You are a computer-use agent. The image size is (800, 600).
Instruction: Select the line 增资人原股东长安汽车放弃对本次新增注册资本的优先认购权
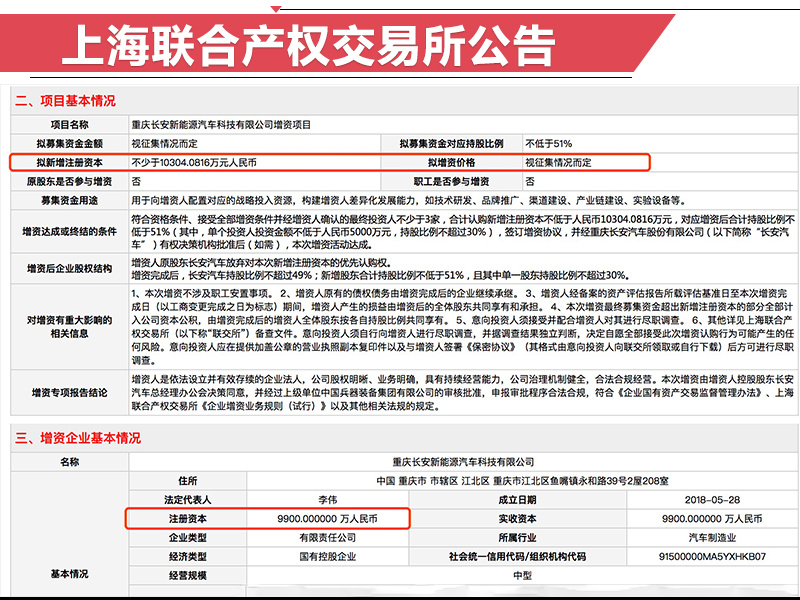point(262,263)
